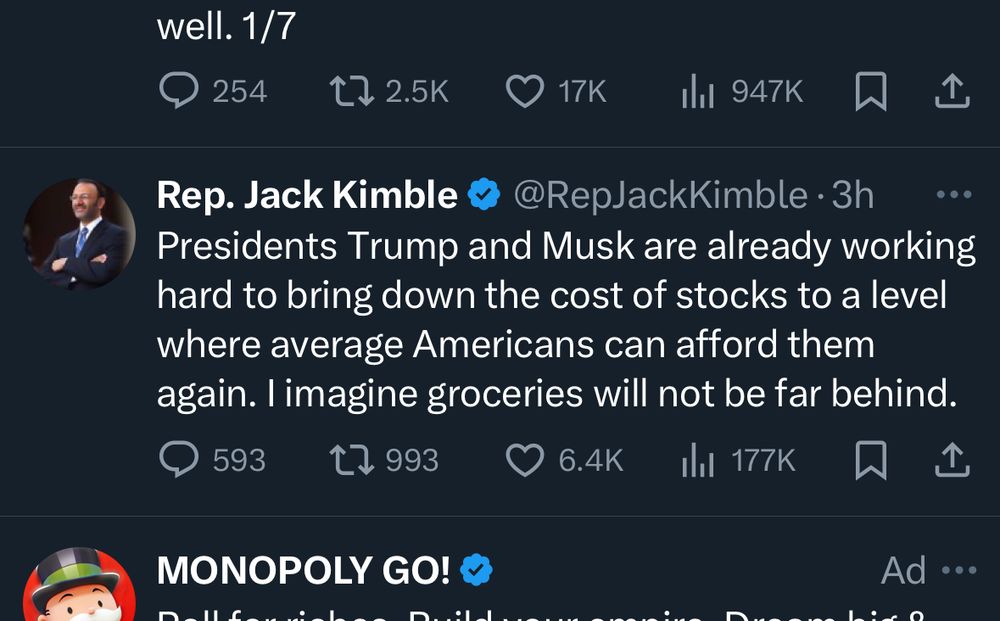
Task: Click Jack Kimble's verified badge
Action: point(485,195)
